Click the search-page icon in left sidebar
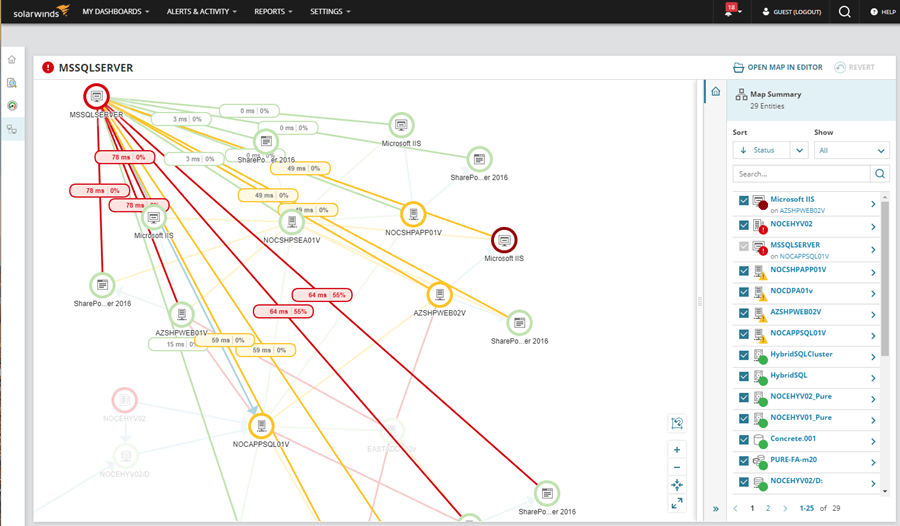The width and height of the screenshot is (900, 526). pyautogui.click(x=12, y=83)
